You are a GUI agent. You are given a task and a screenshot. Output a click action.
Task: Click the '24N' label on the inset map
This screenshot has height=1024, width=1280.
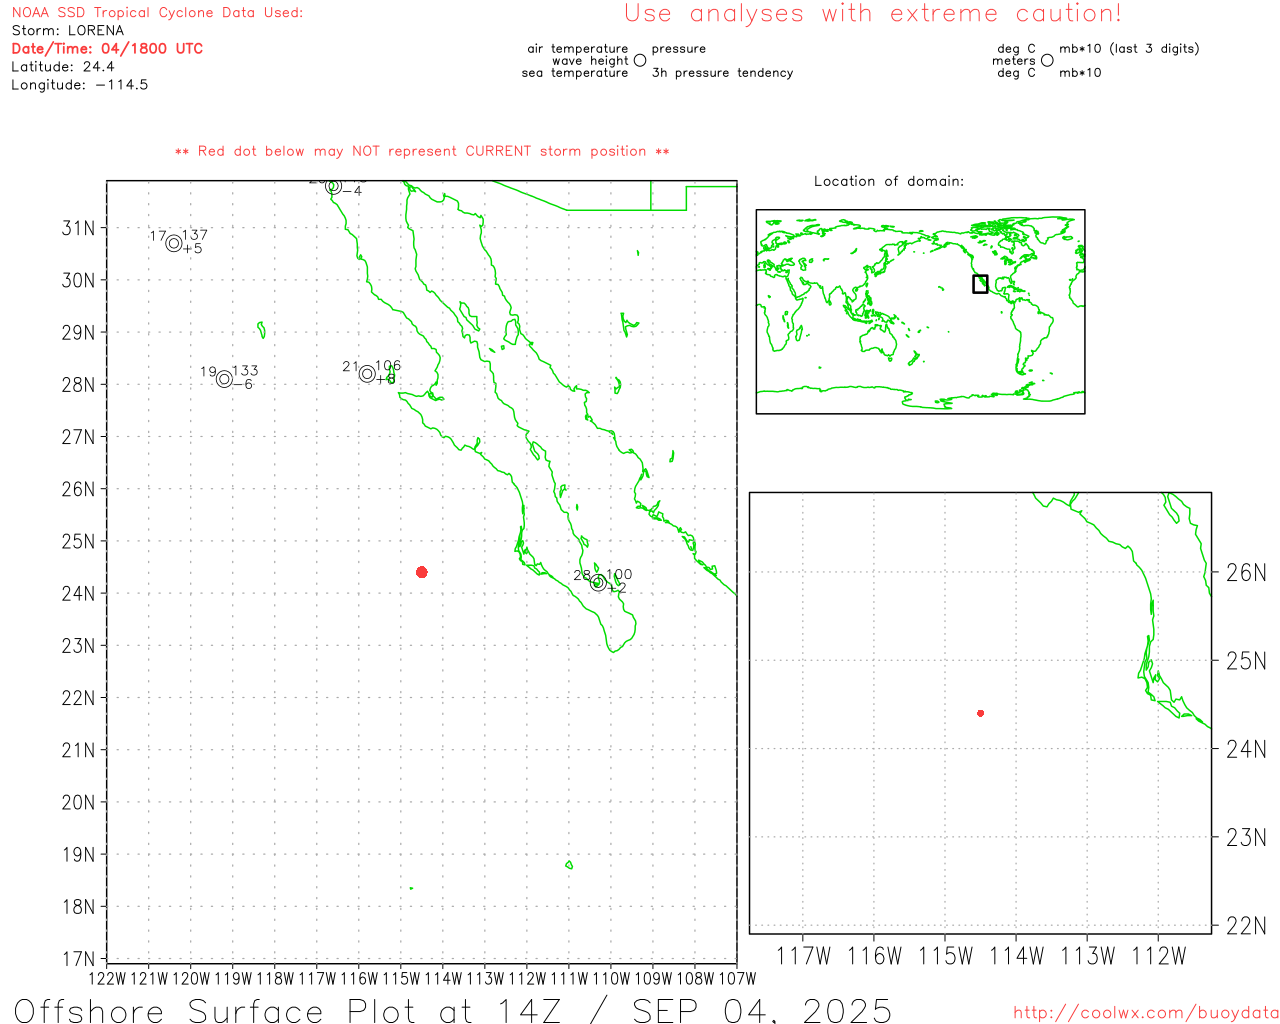click(x=1246, y=749)
